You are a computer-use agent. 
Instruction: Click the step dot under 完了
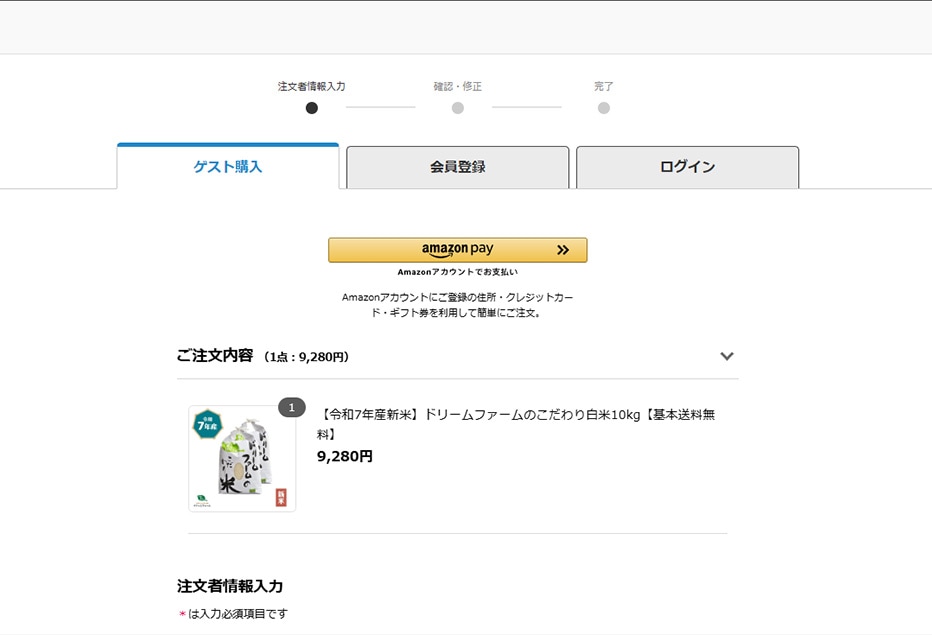604,108
